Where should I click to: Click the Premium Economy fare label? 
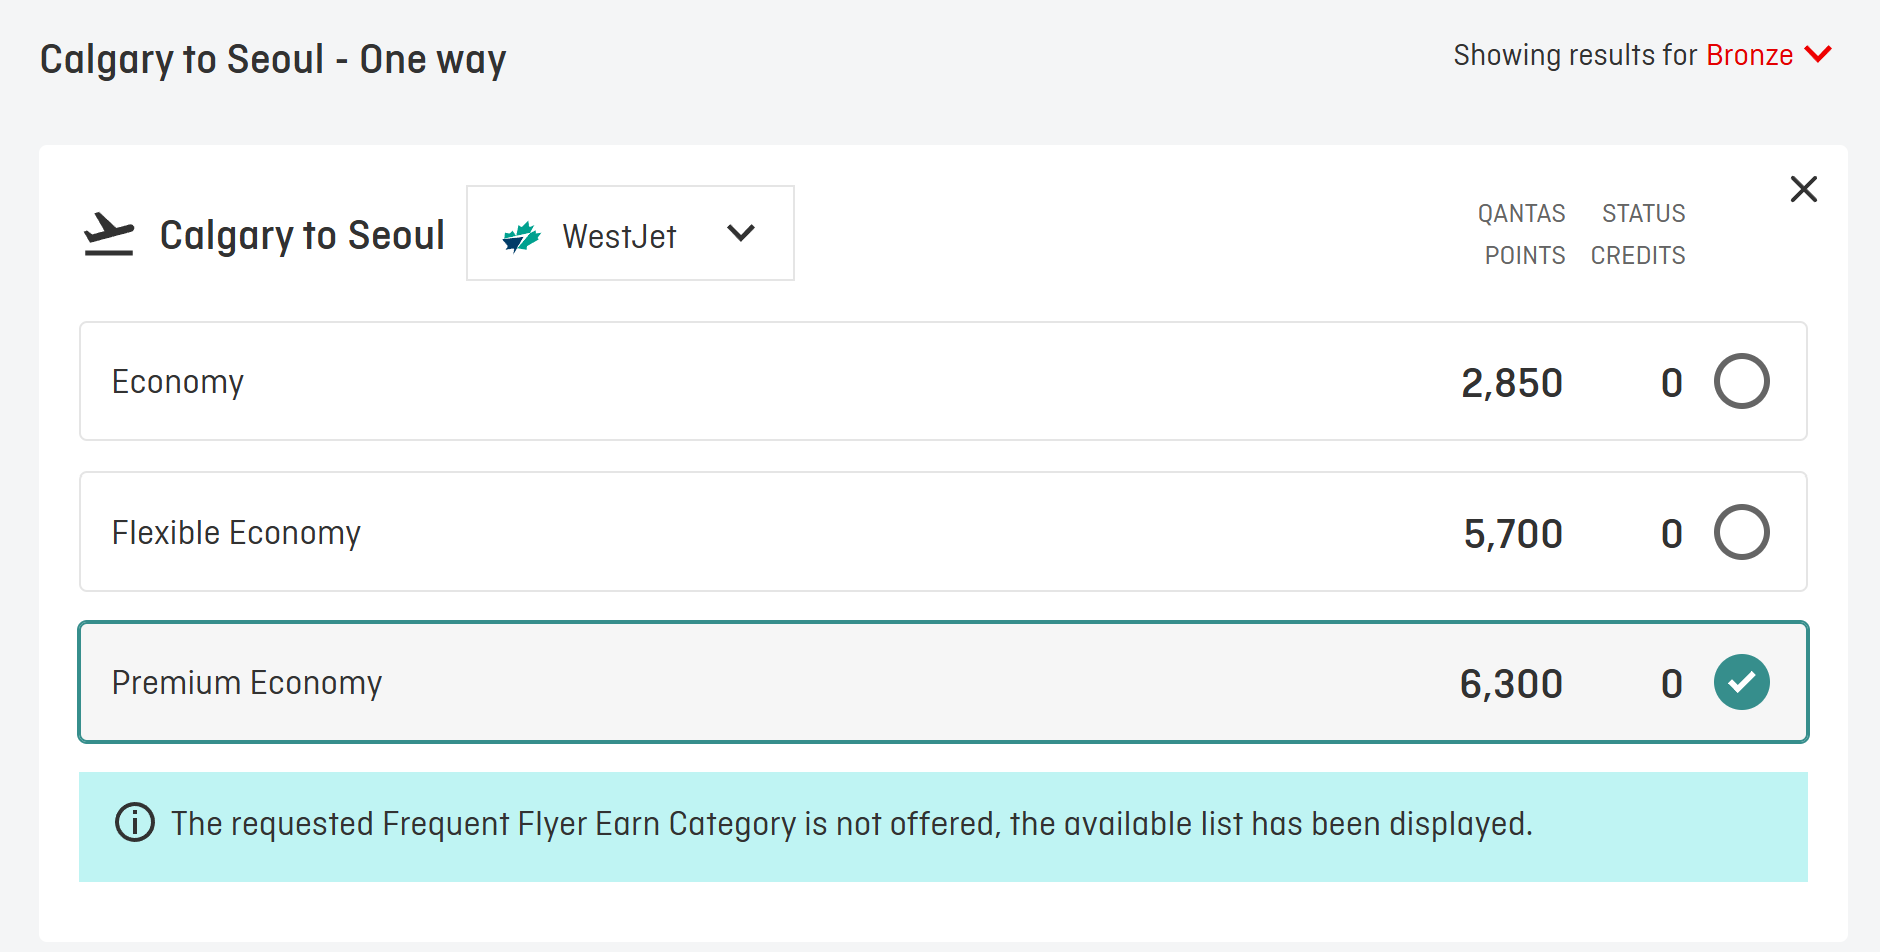coord(247,683)
